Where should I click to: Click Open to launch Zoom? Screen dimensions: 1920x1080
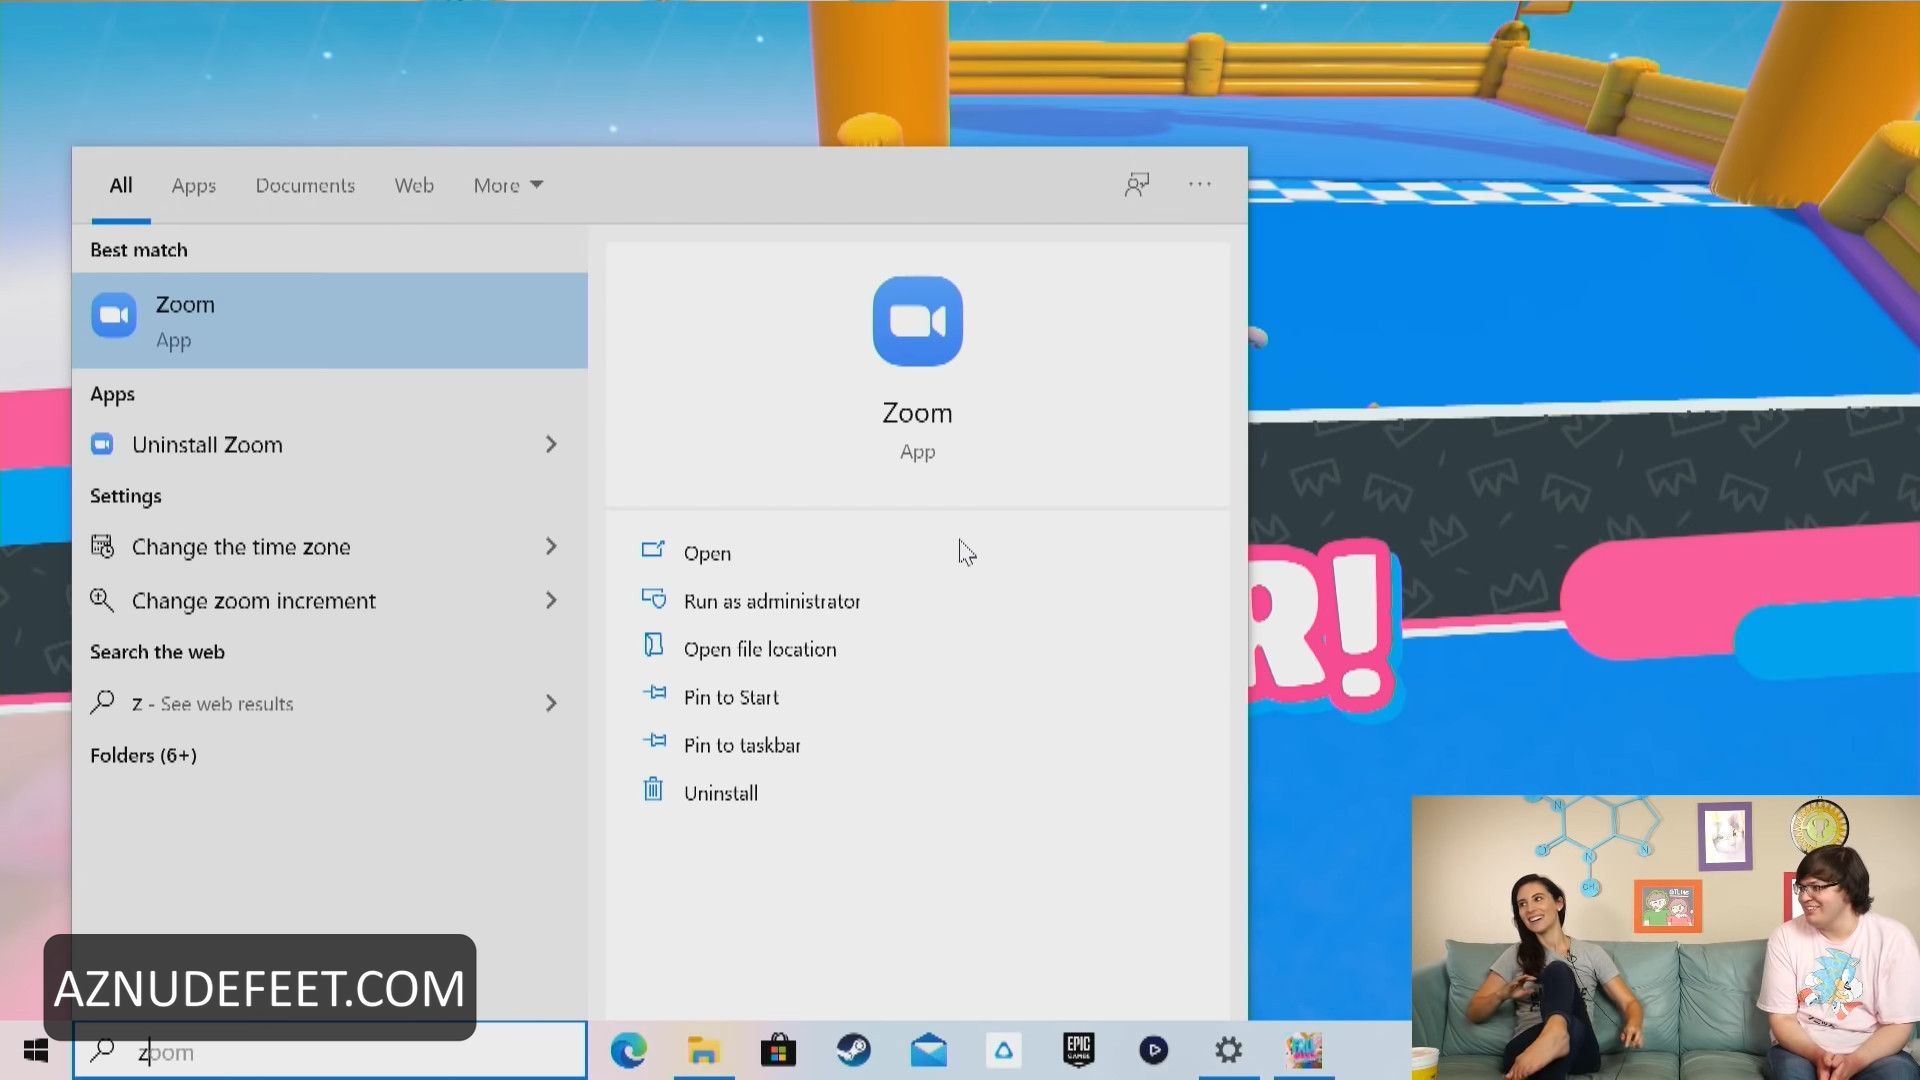(x=706, y=553)
